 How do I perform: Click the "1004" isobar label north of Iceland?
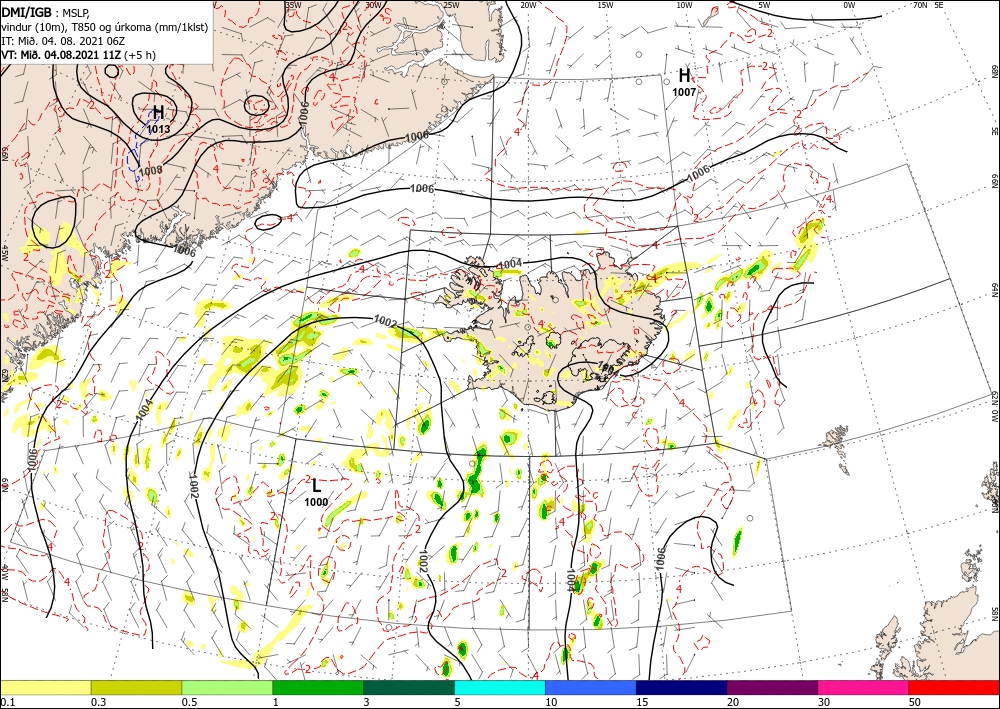(x=510, y=264)
